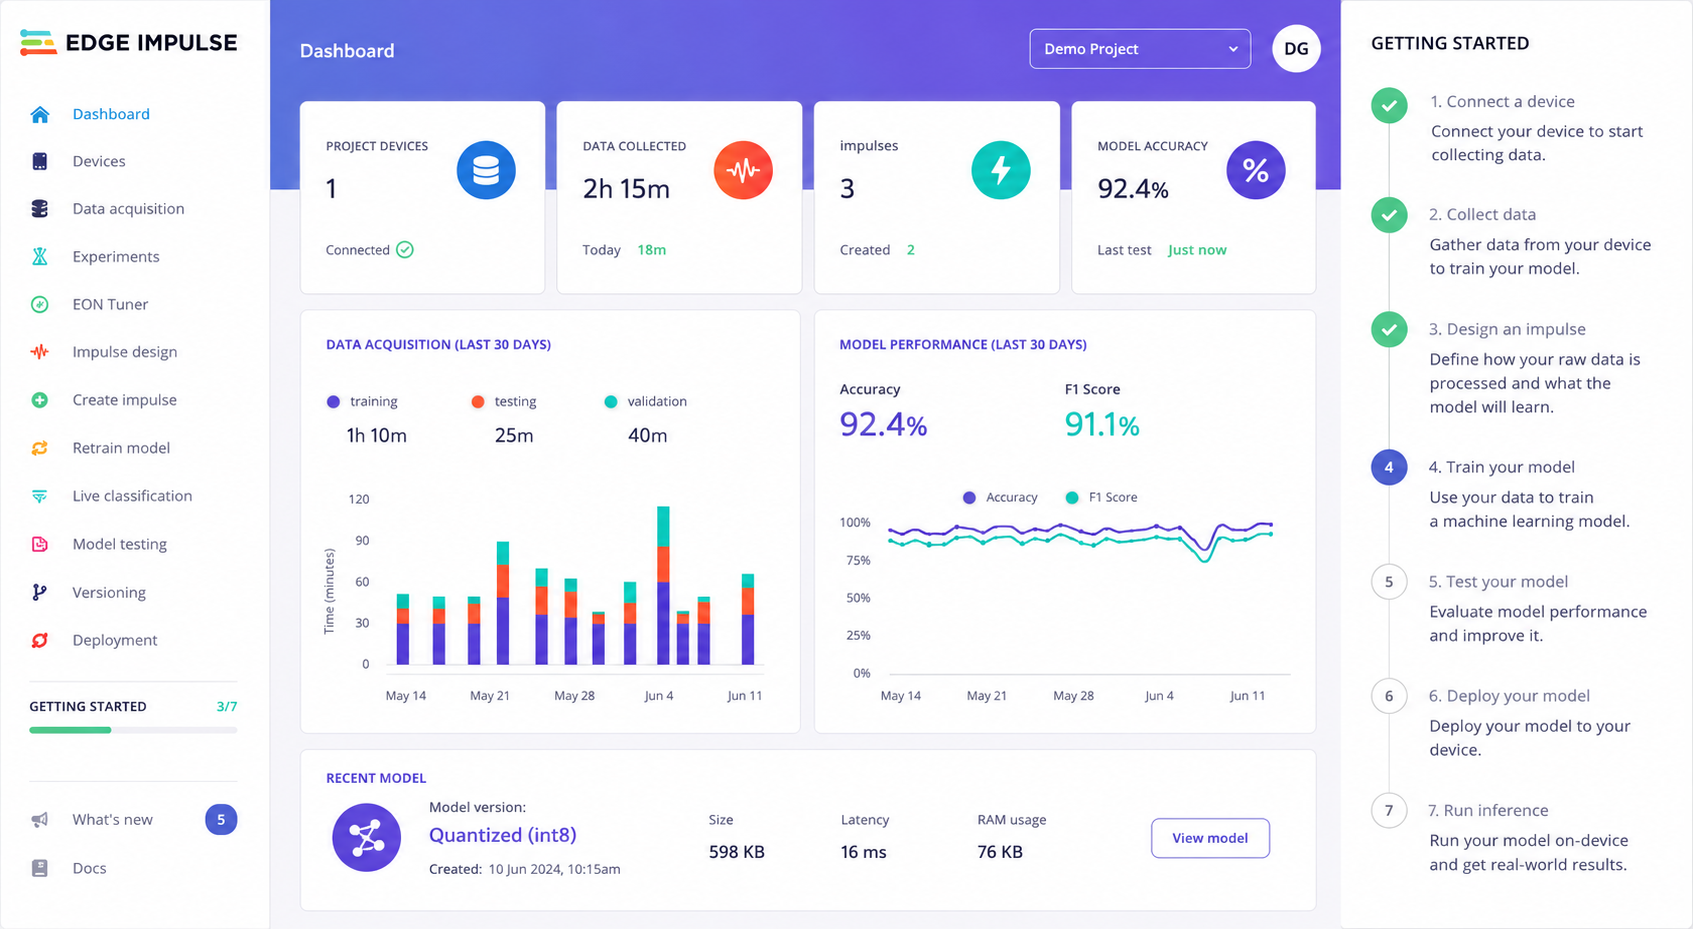Screen dimensions: 1693x929
Task: Click the tallest bar in acquisition chart
Action: [x=663, y=585]
